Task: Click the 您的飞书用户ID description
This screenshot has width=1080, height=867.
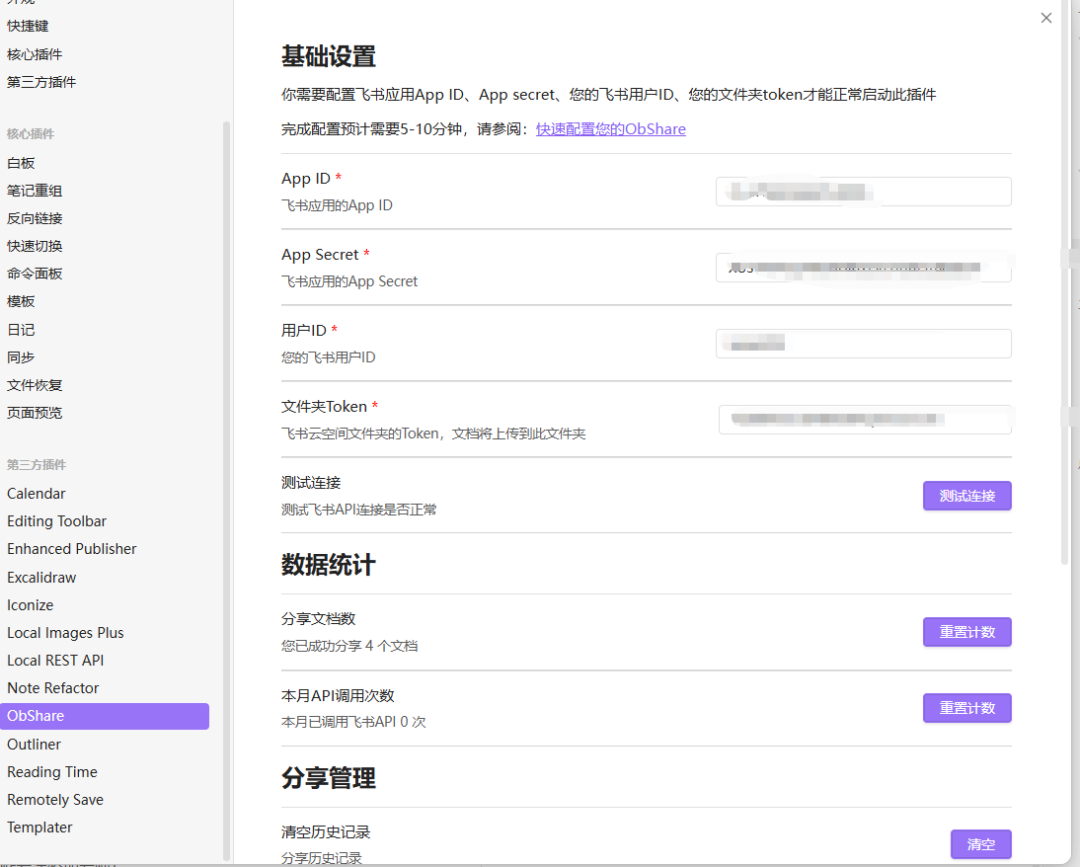Action: [x=328, y=357]
